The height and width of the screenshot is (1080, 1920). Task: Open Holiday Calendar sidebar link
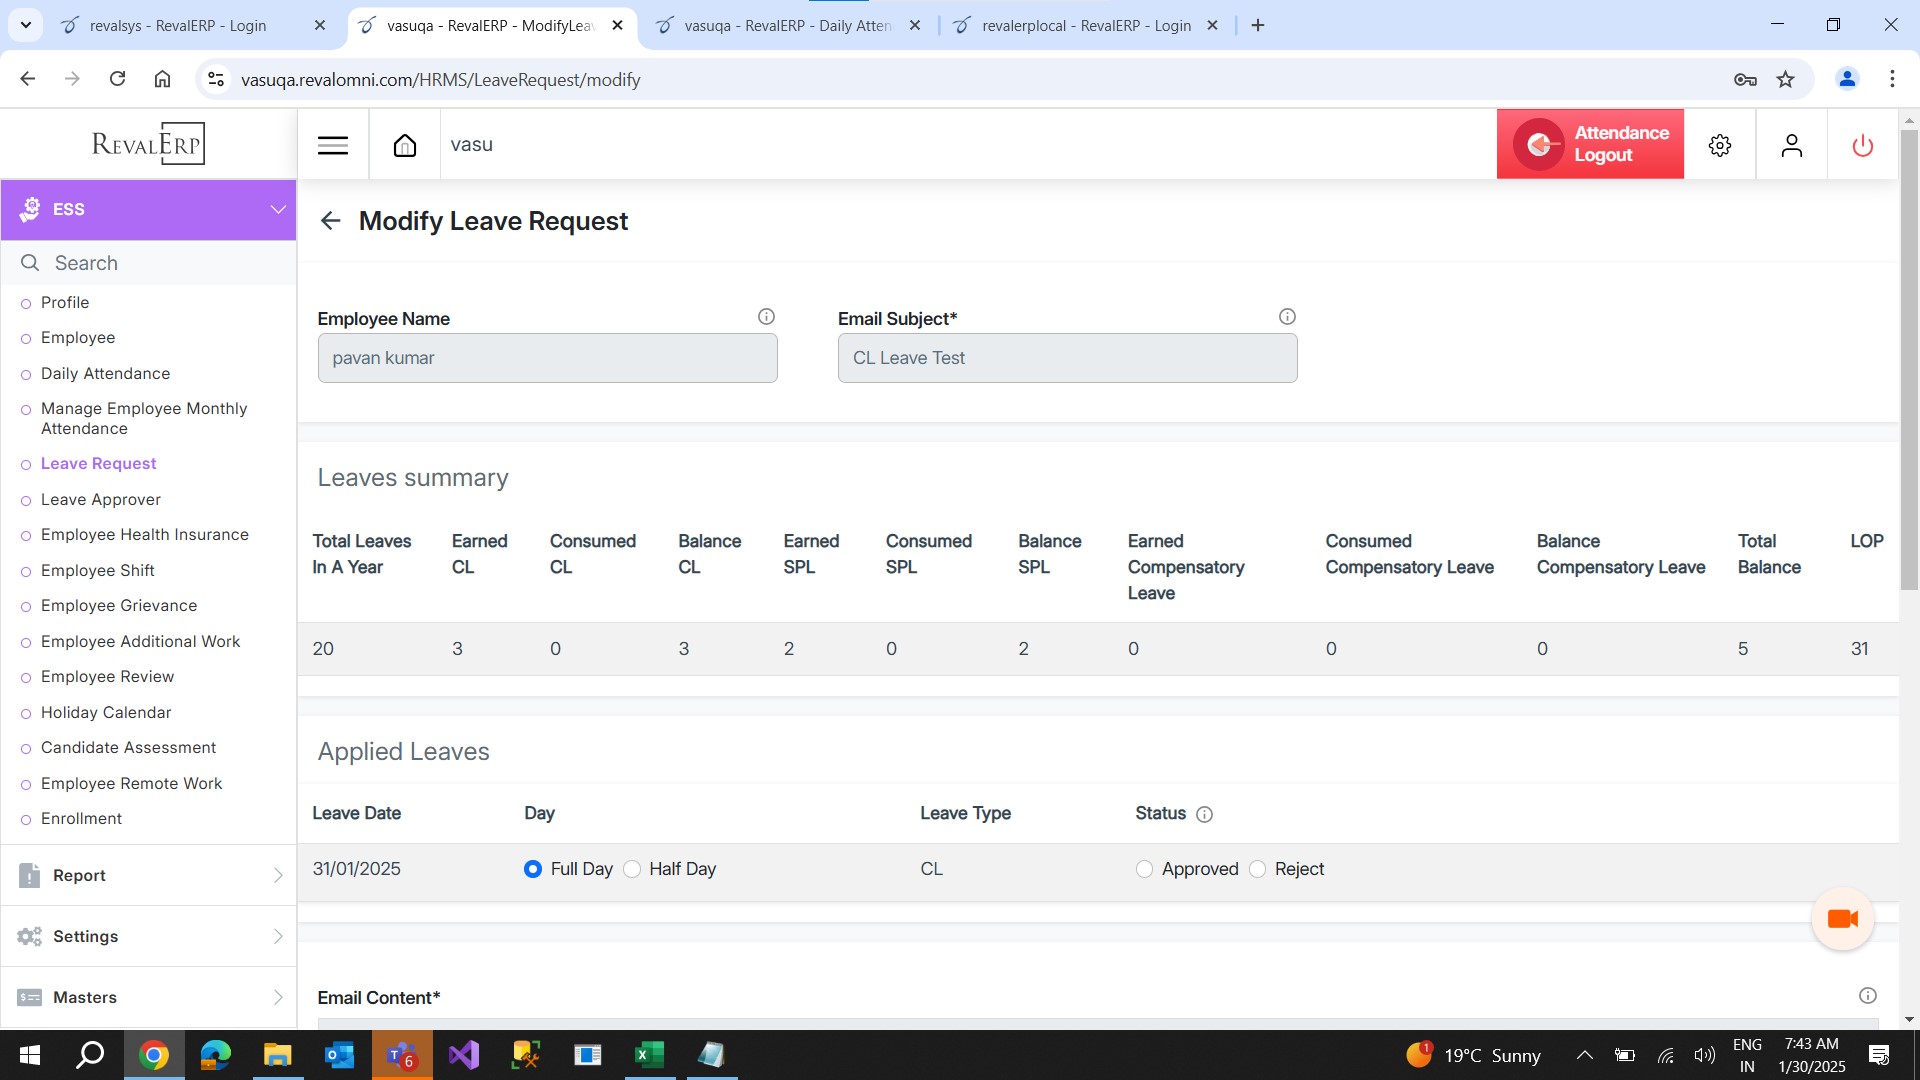(x=106, y=712)
